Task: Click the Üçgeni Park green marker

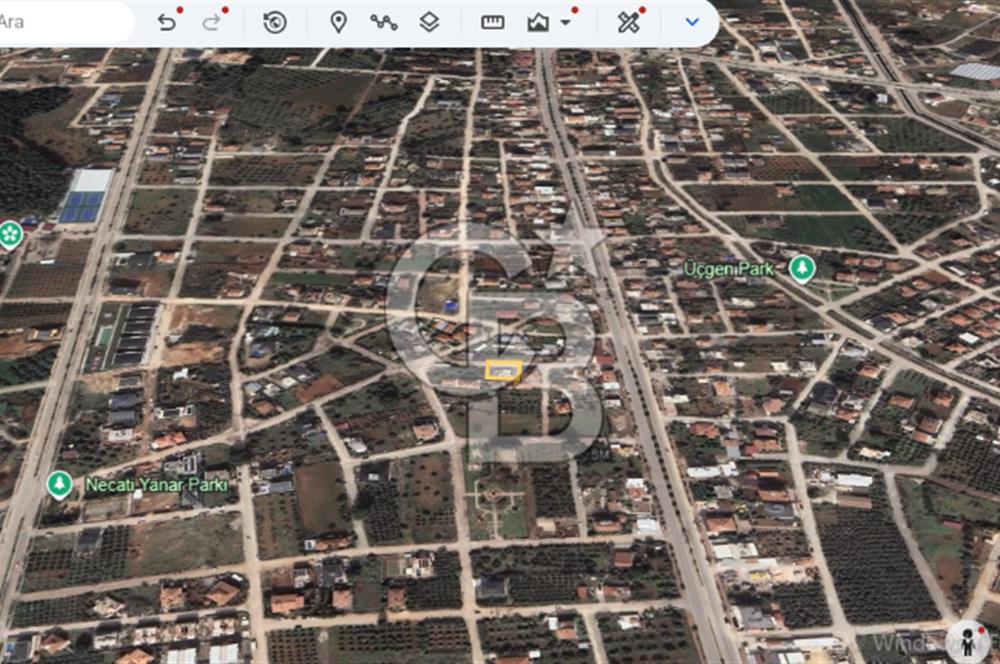Action: tap(801, 268)
